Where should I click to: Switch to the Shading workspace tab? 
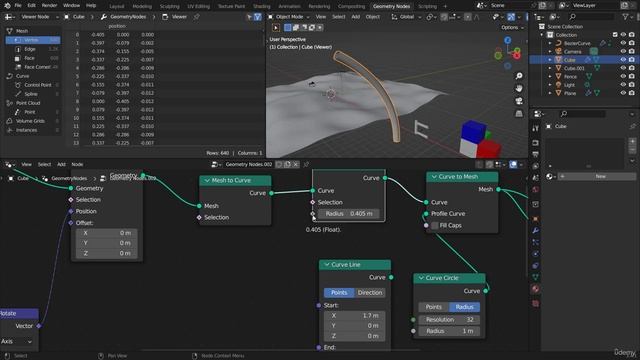click(x=262, y=6)
